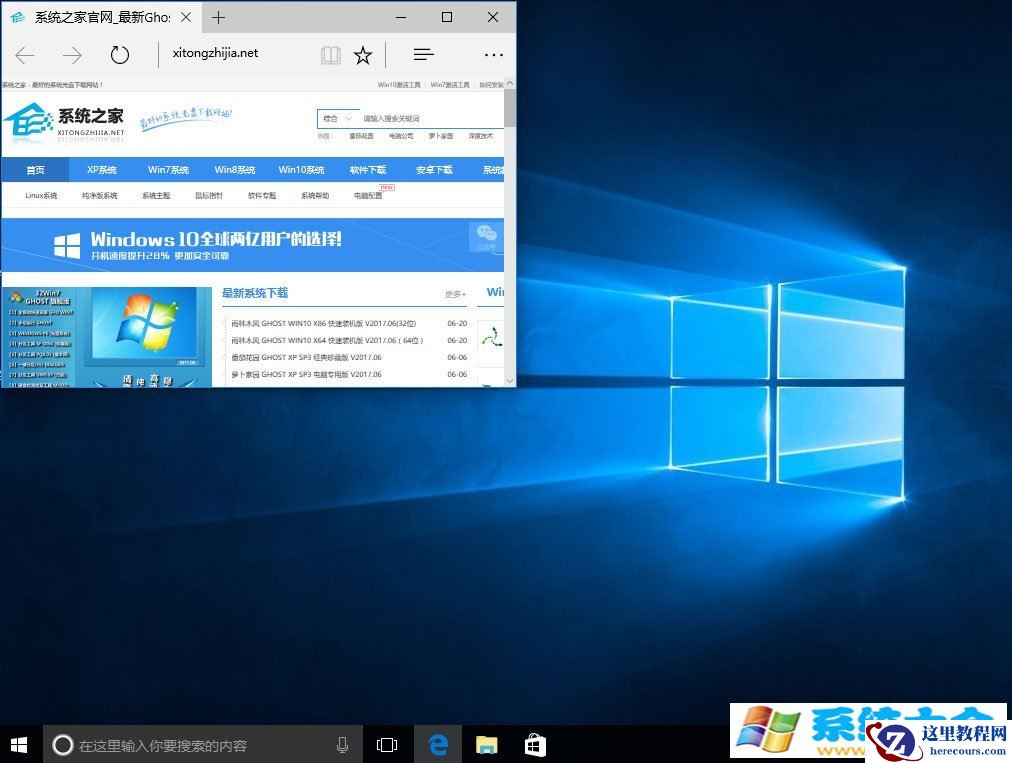Open File Explorer from the taskbar
Screen dimensions: 1012x763
[x=486, y=744]
